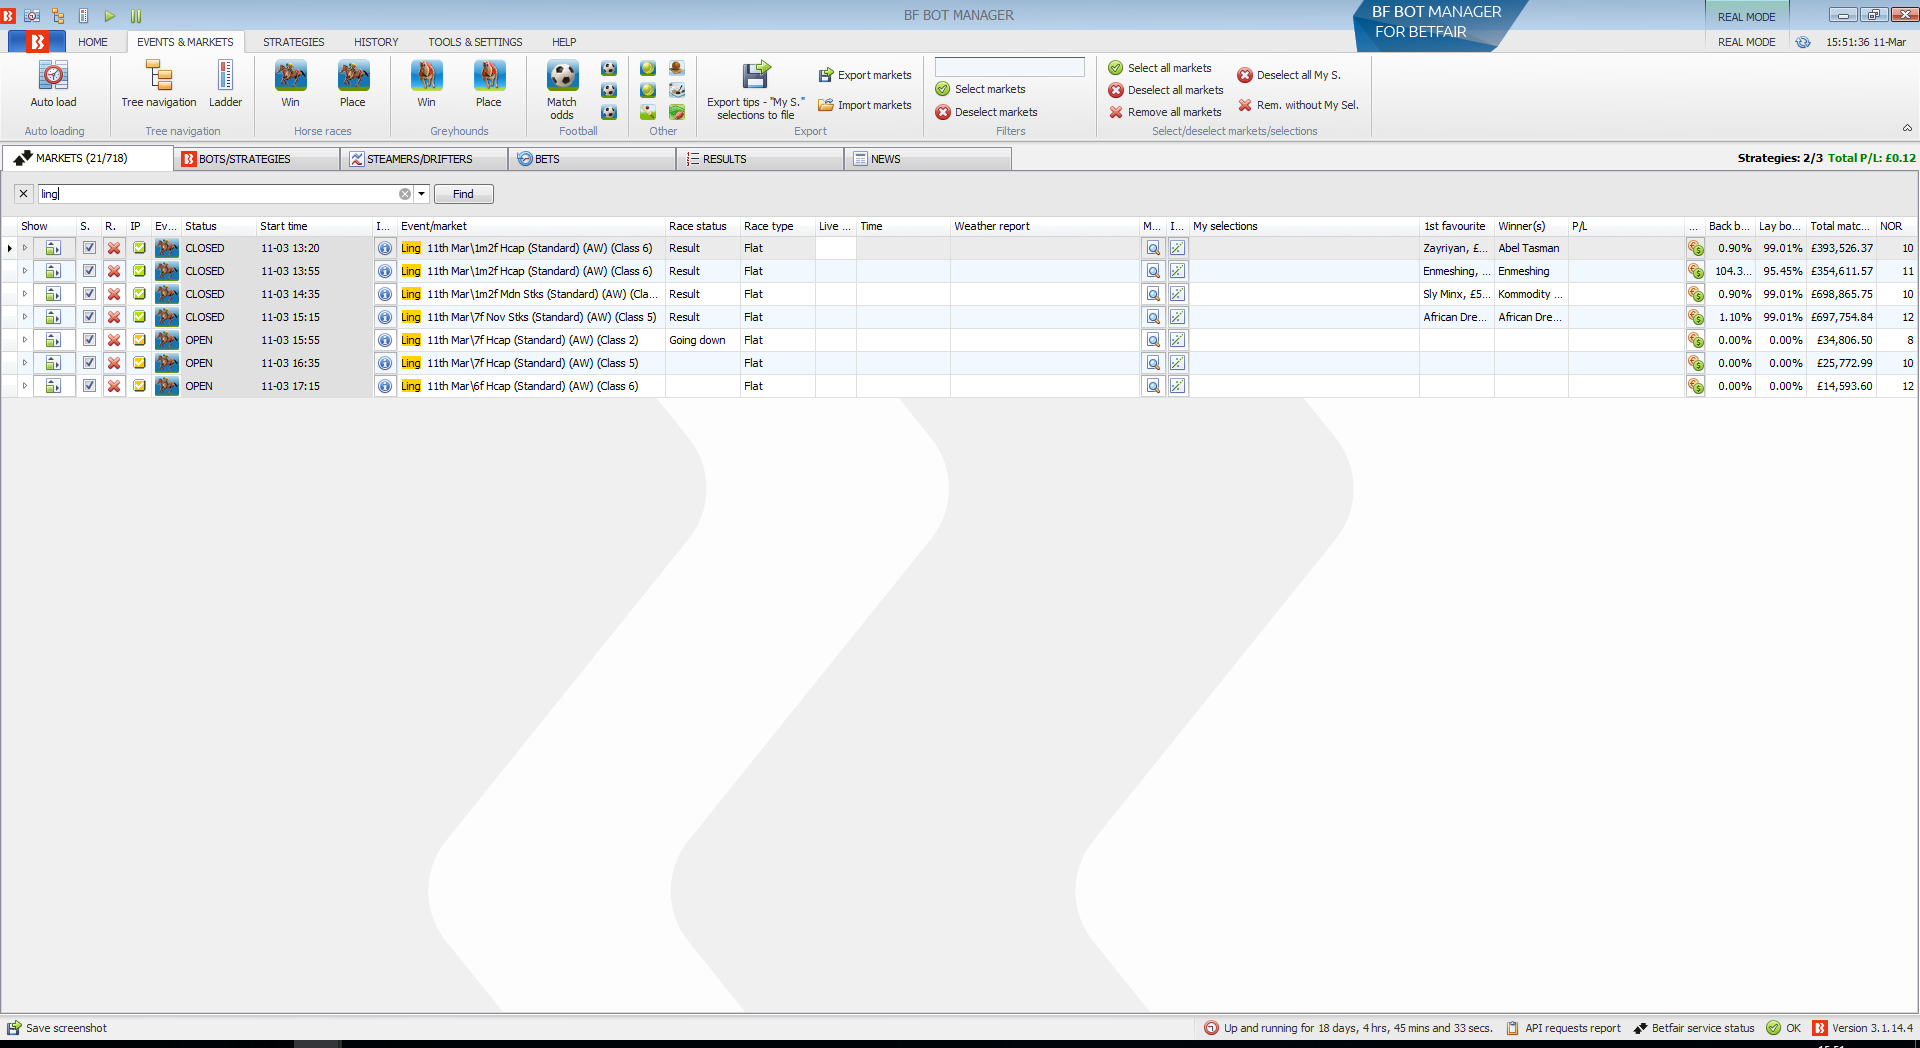The height and width of the screenshot is (1048, 1920).
Task: Toggle selection checkbox for 15:15 market
Action: point(89,317)
